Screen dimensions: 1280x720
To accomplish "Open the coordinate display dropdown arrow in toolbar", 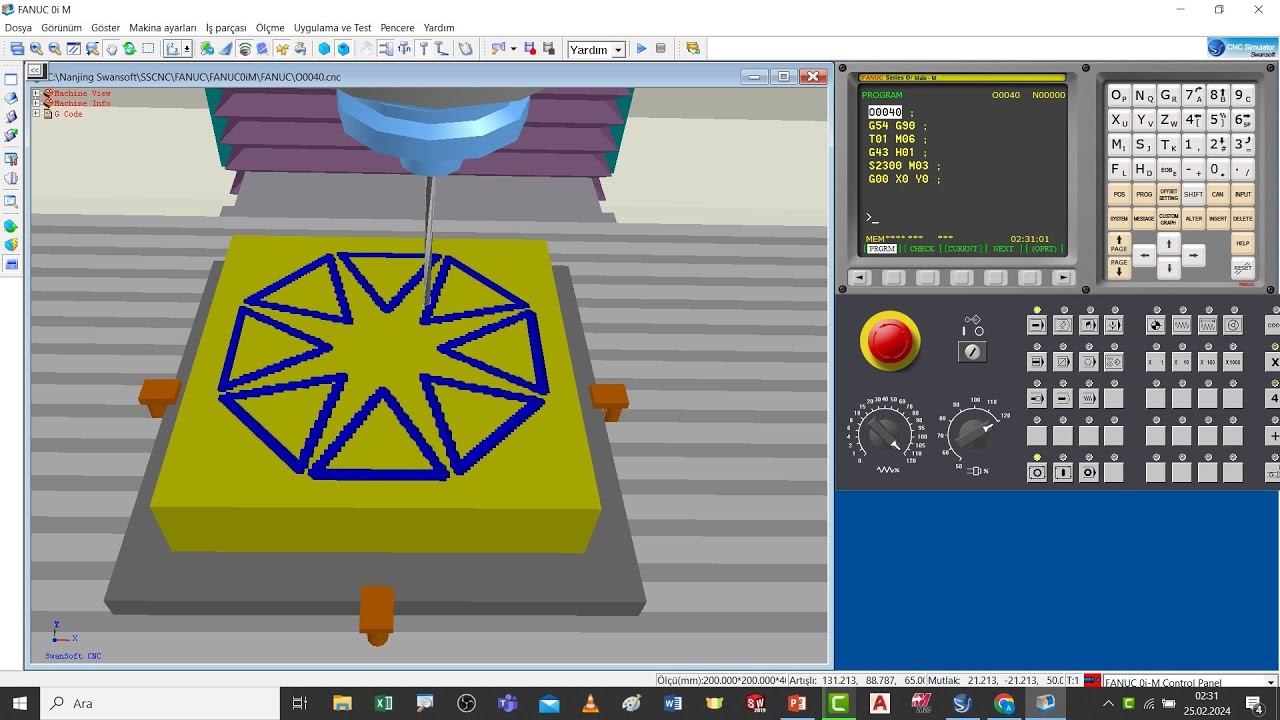I will click(x=186, y=49).
